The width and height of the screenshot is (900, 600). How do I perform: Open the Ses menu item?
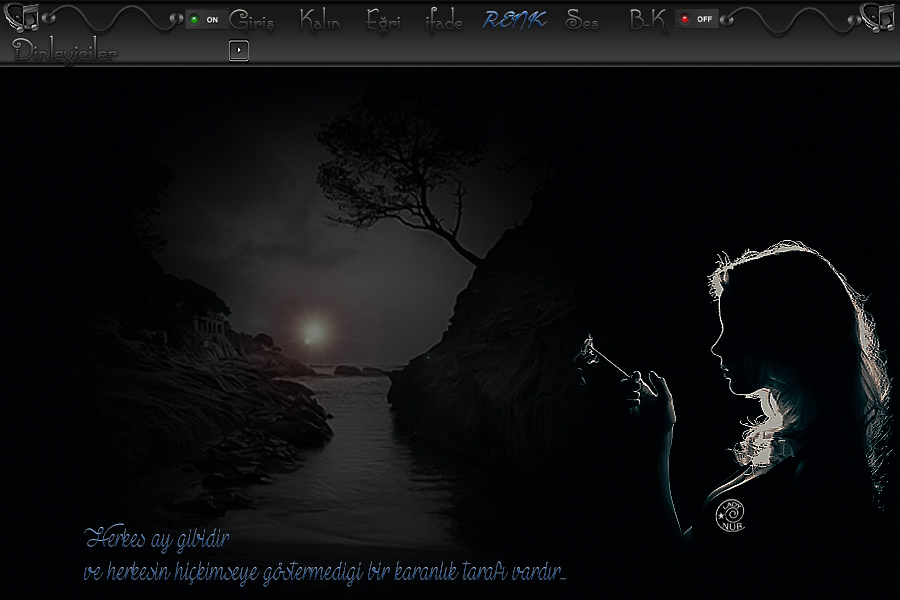pos(582,20)
